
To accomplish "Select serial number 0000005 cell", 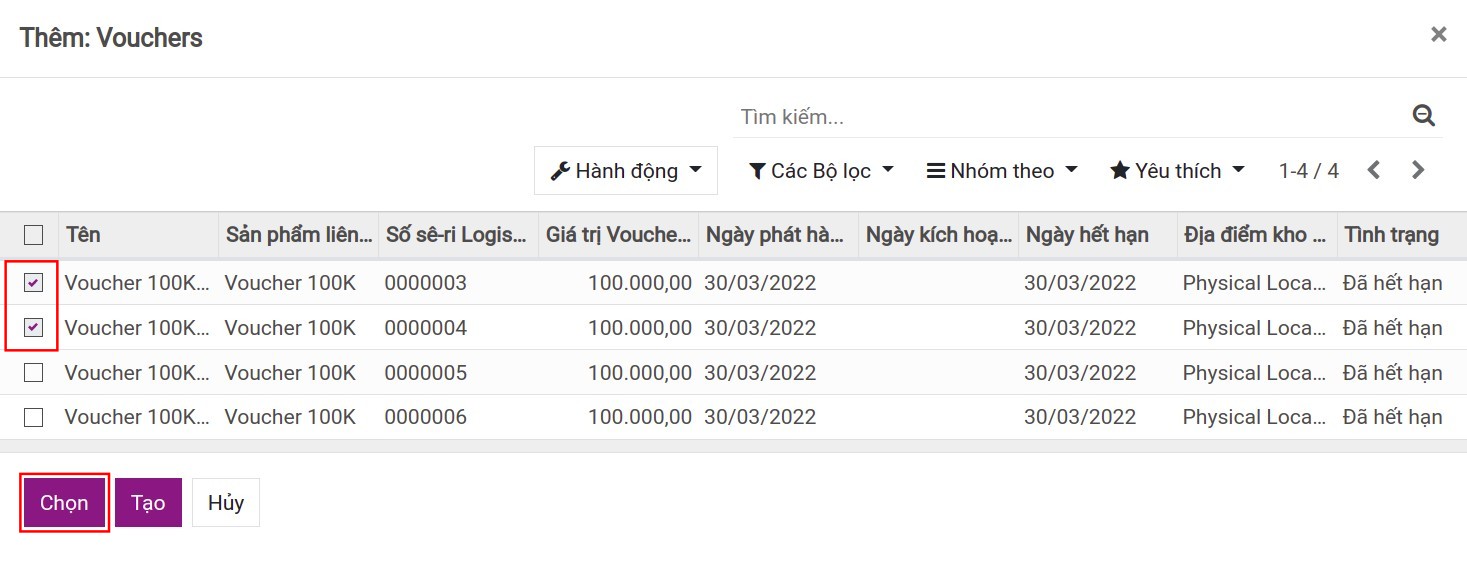I will tap(425, 373).
